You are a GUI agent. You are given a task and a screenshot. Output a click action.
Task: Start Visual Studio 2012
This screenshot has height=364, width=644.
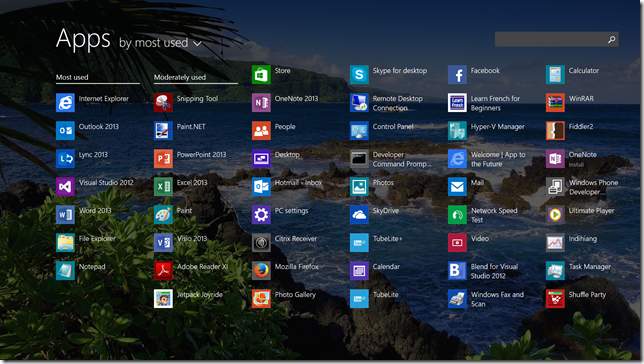(65, 187)
